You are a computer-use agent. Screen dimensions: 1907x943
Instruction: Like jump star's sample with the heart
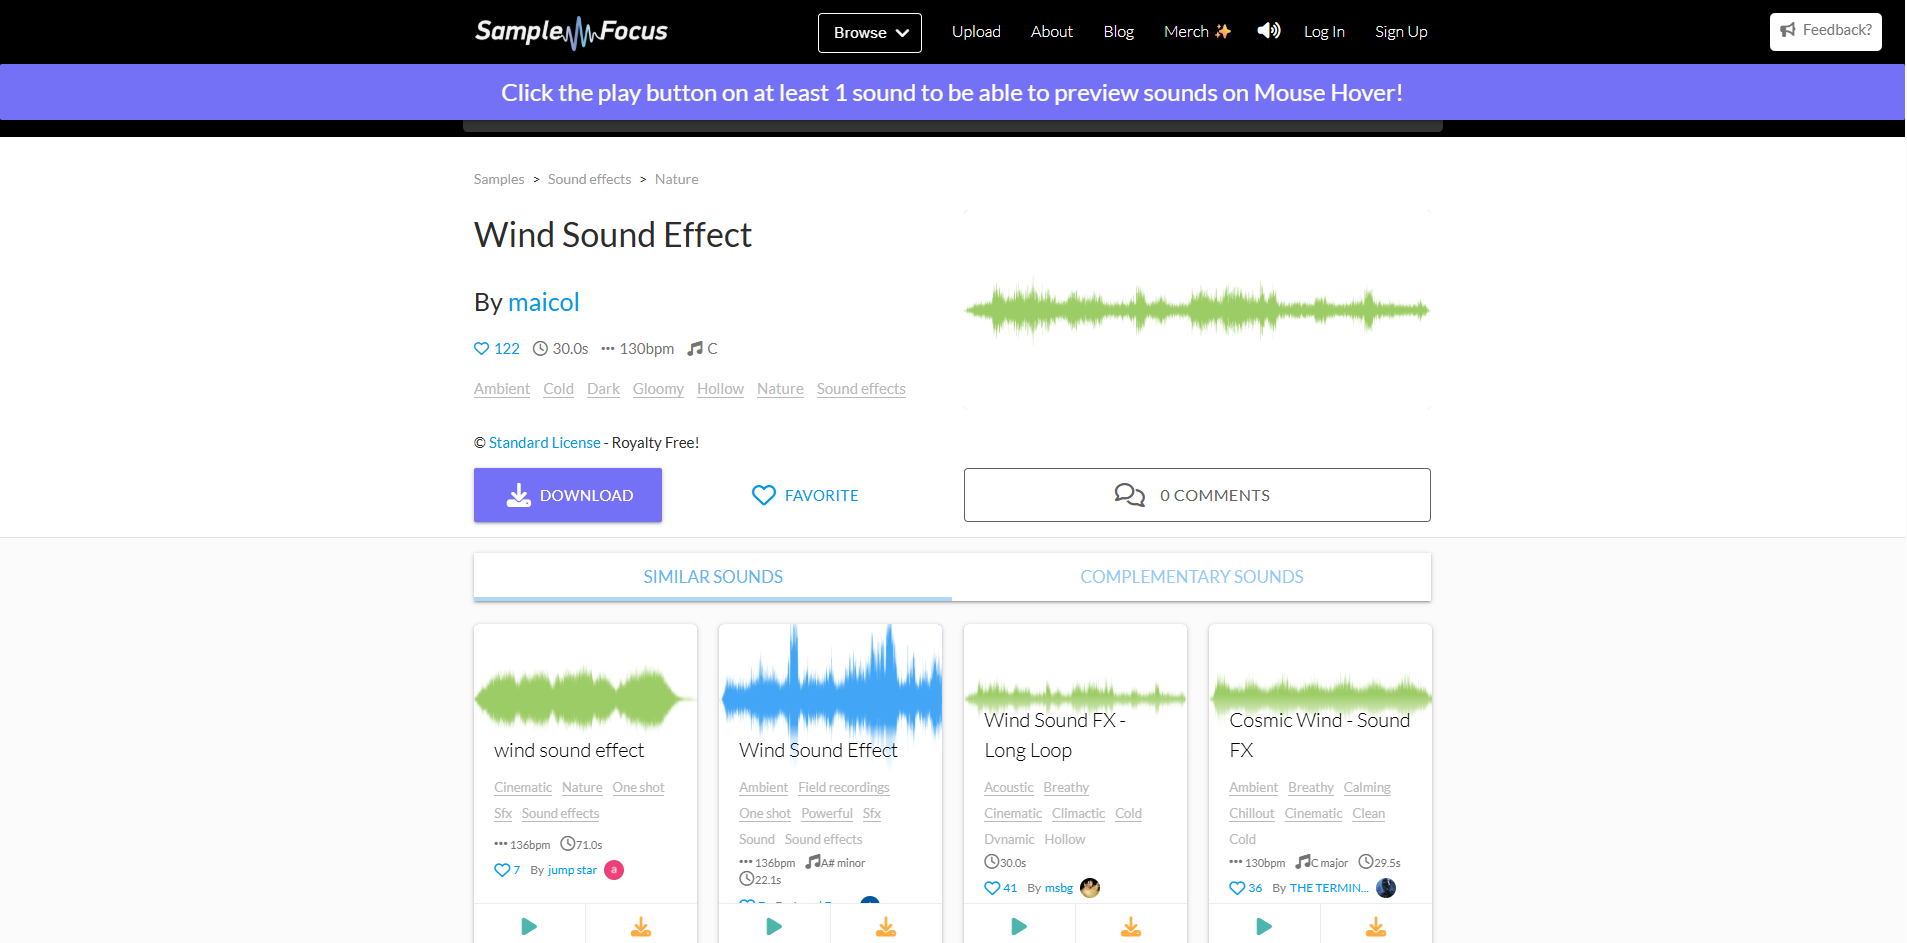tap(501, 869)
